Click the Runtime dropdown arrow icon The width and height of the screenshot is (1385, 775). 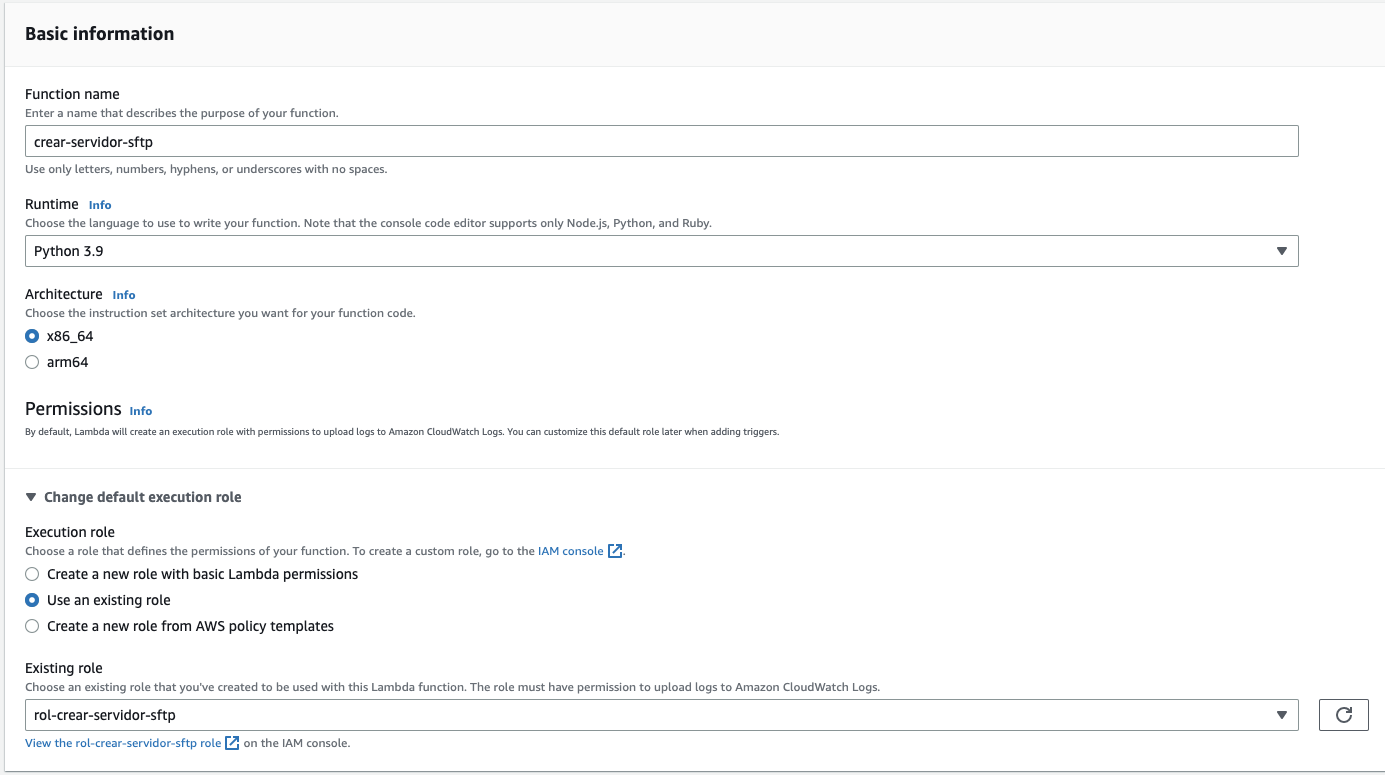pos(1281,251)
